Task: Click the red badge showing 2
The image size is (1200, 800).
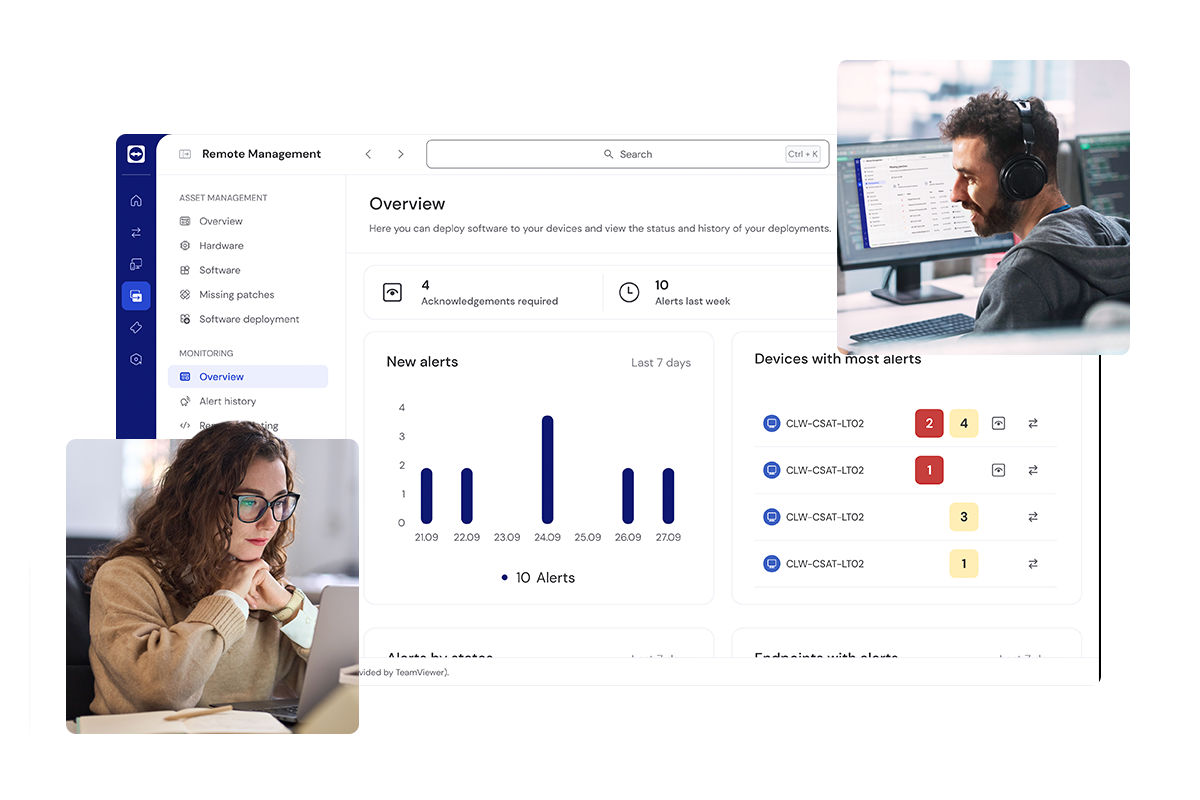Action: click(929, 423)
